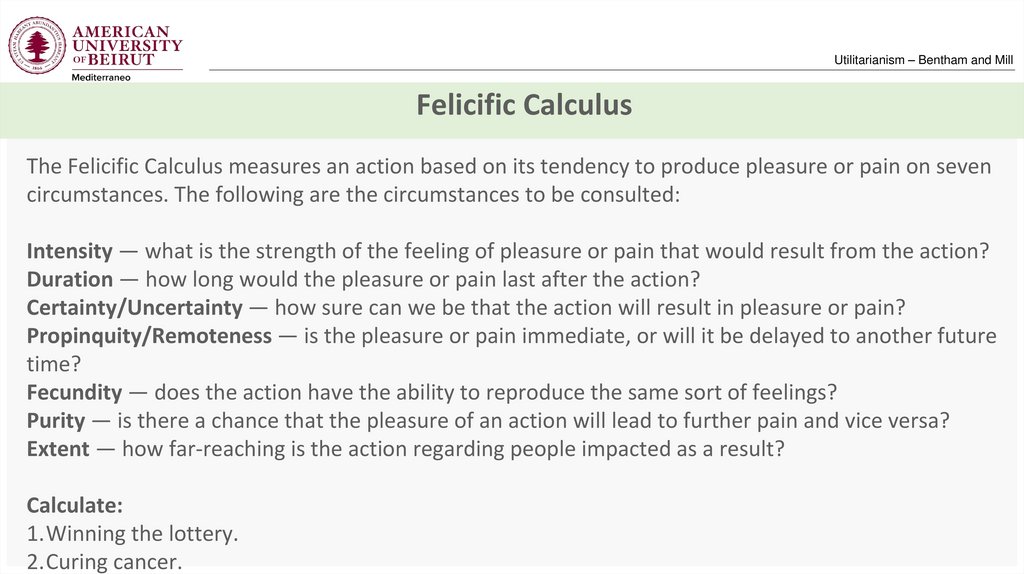Screen dimensions: 1024x574
Task: Click the "Utilitarianism – Bentham and Mill" header
Action: click(x=923, y=61)
